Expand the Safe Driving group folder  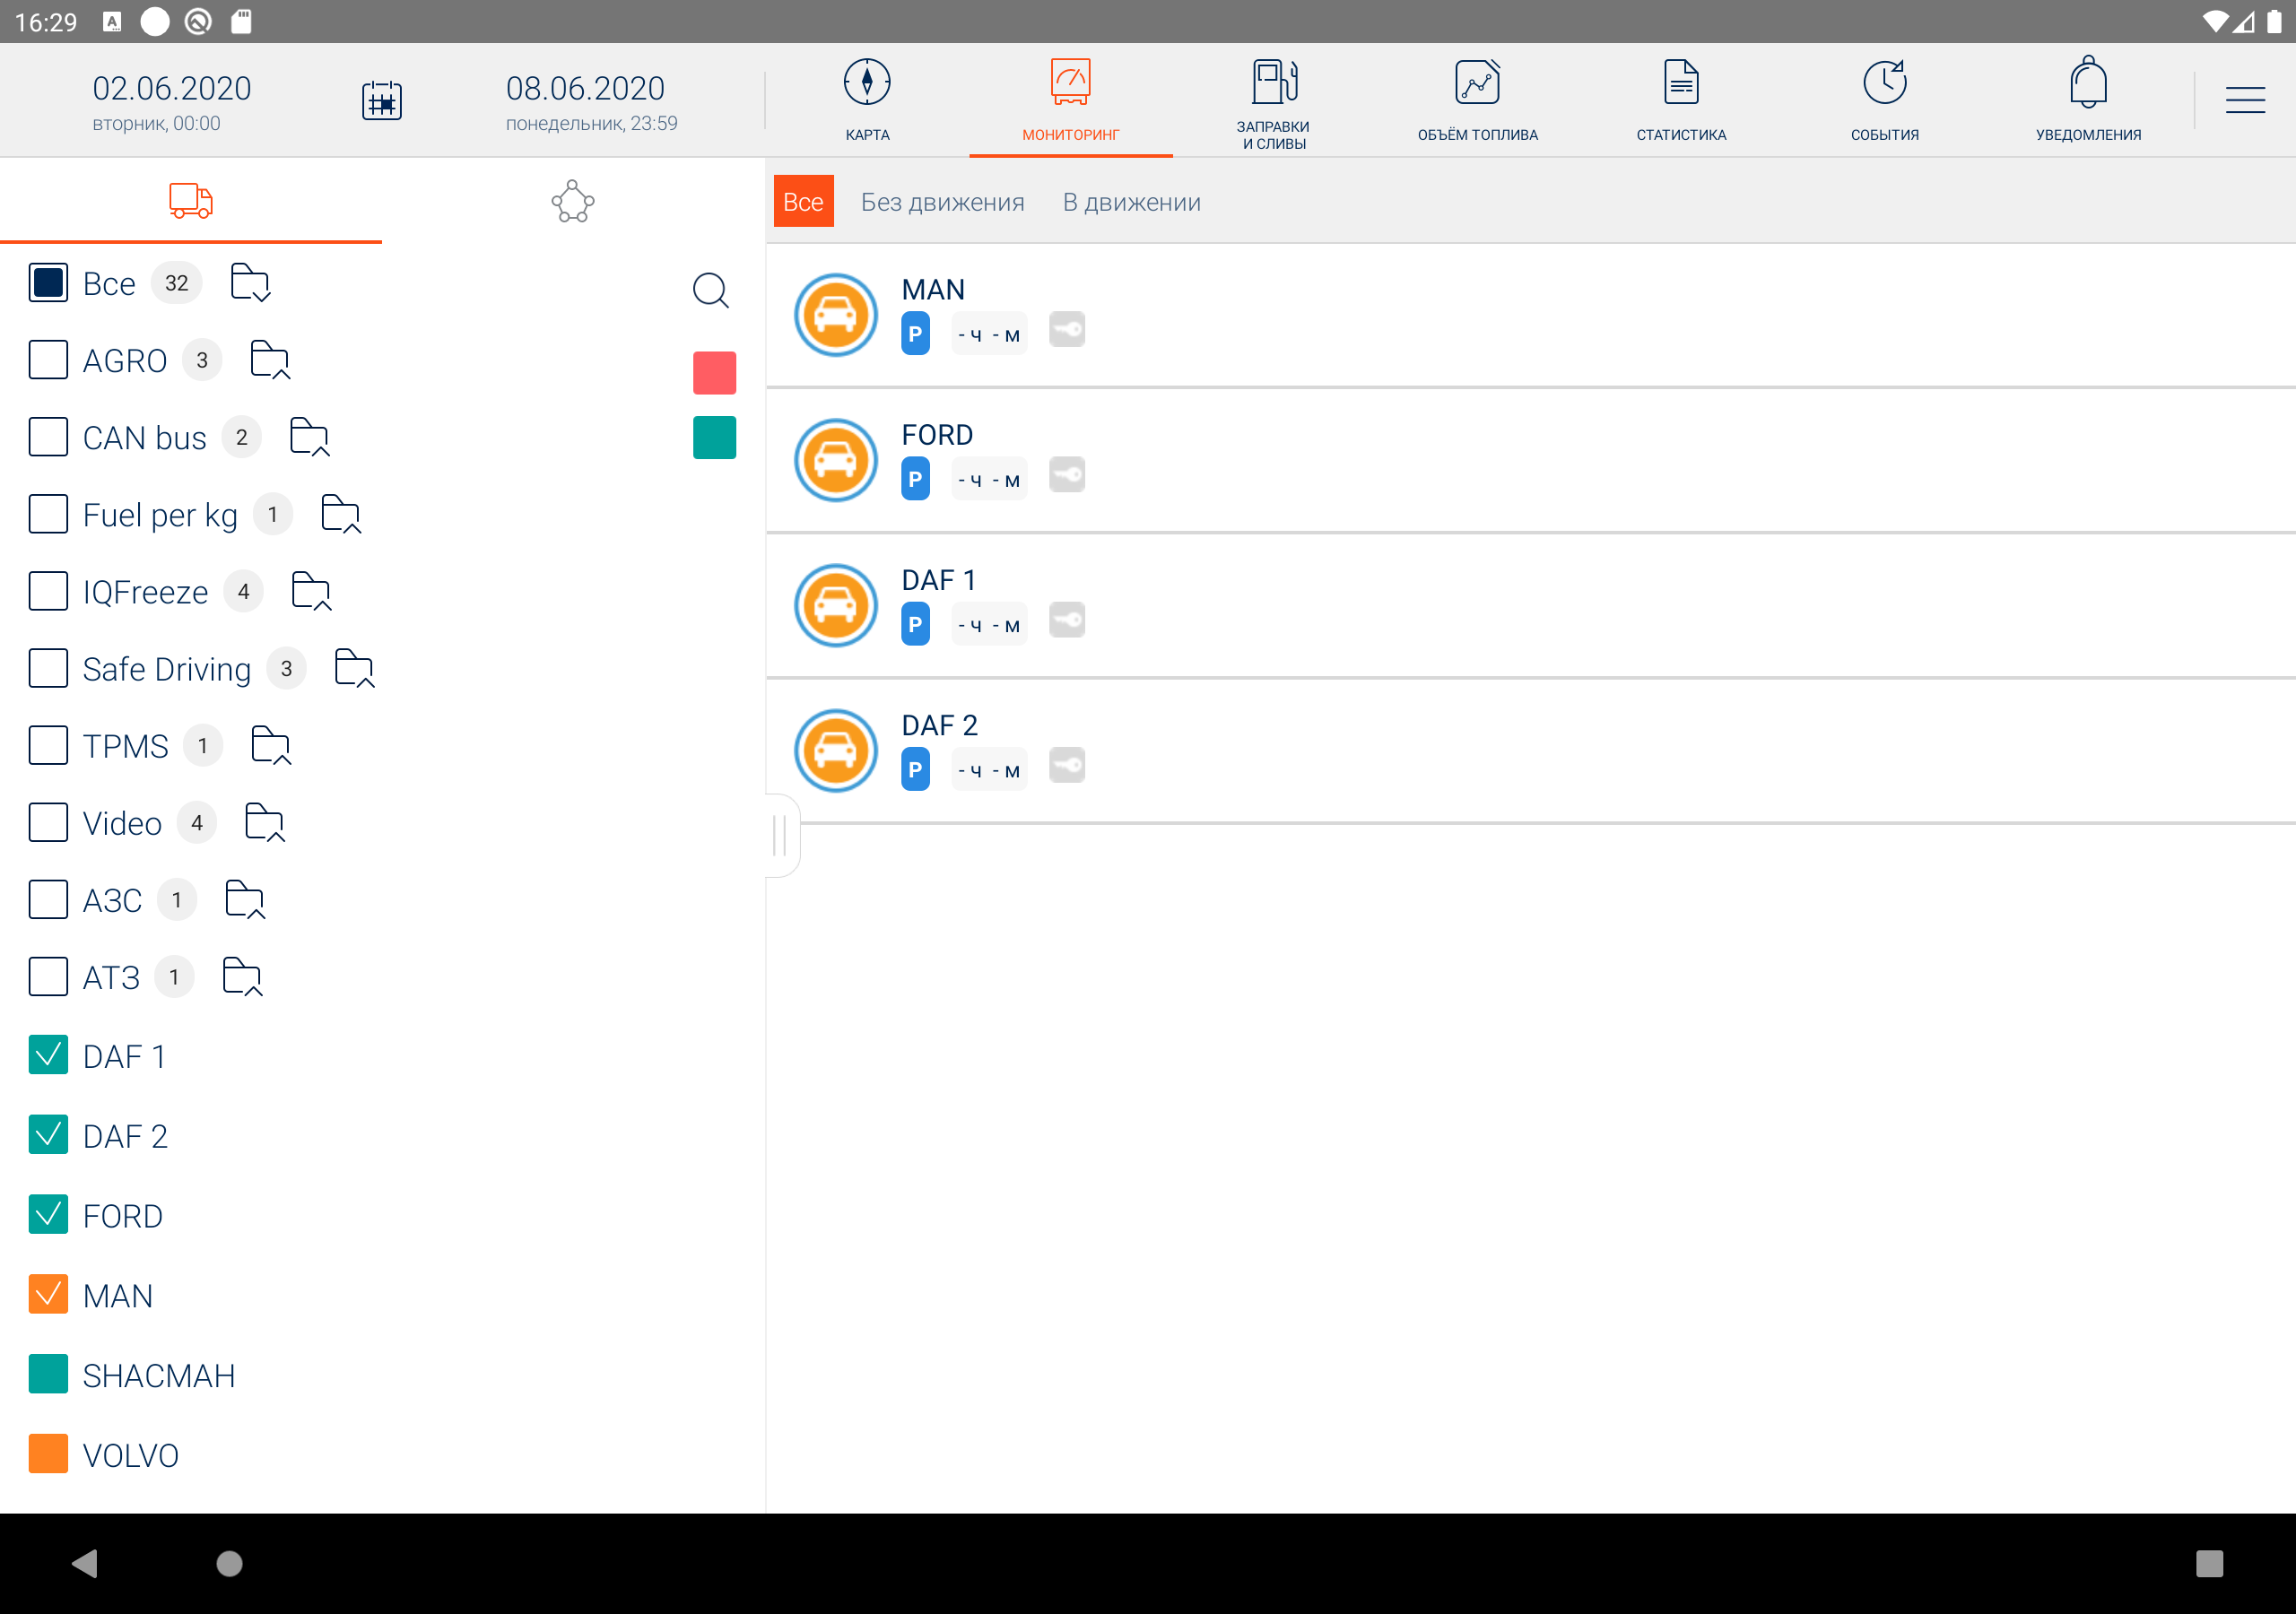pos(354,668)
